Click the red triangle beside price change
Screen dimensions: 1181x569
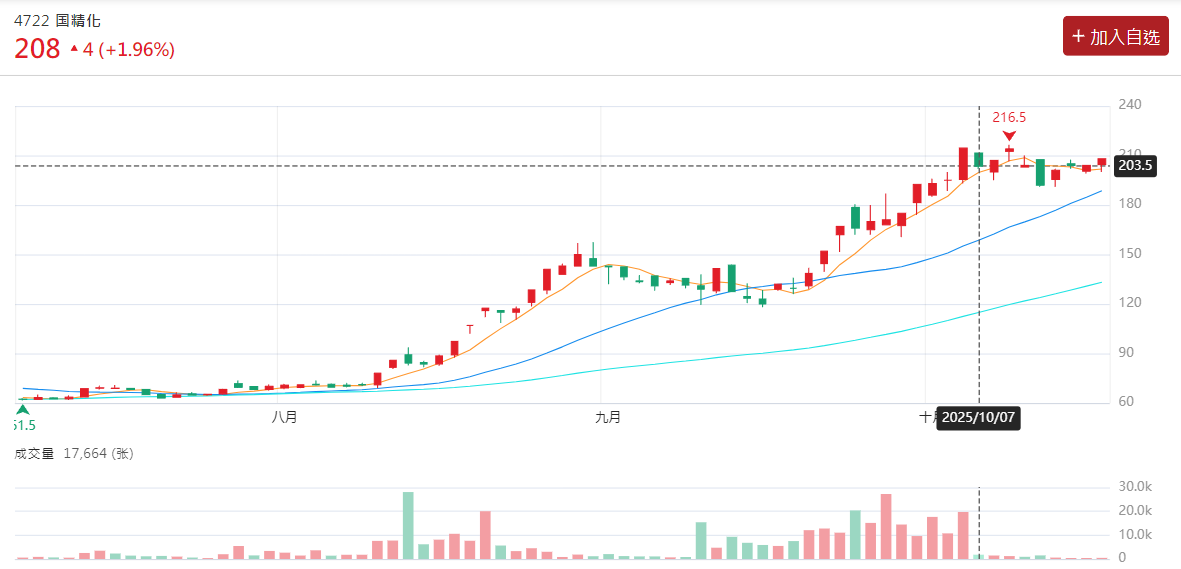tap(74, 48)
